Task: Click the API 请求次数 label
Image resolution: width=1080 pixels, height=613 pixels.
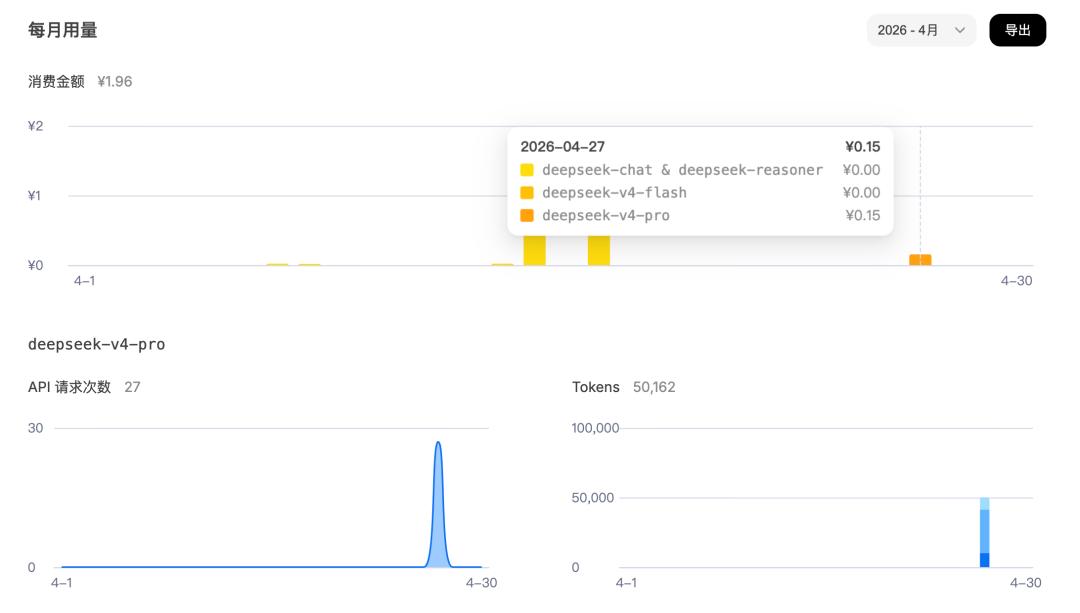Action: tap(70, 387)
